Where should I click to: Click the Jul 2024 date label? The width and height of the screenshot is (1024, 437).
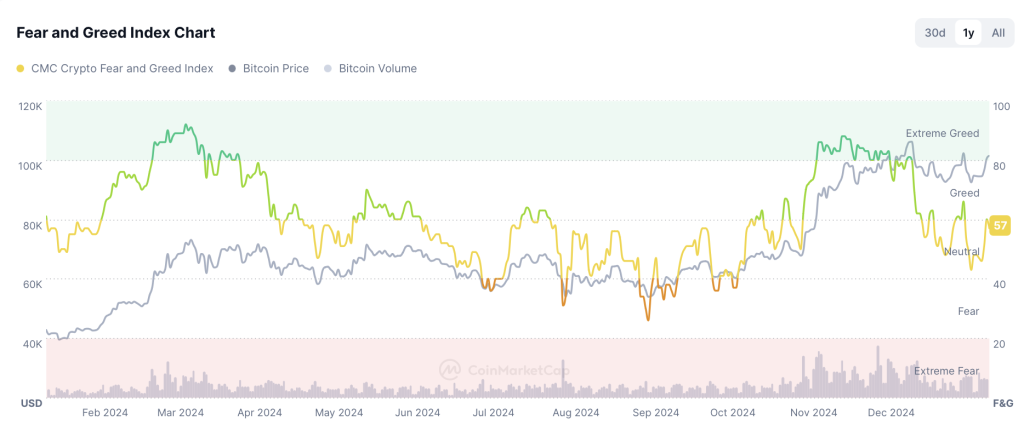[x=493, y=413]
